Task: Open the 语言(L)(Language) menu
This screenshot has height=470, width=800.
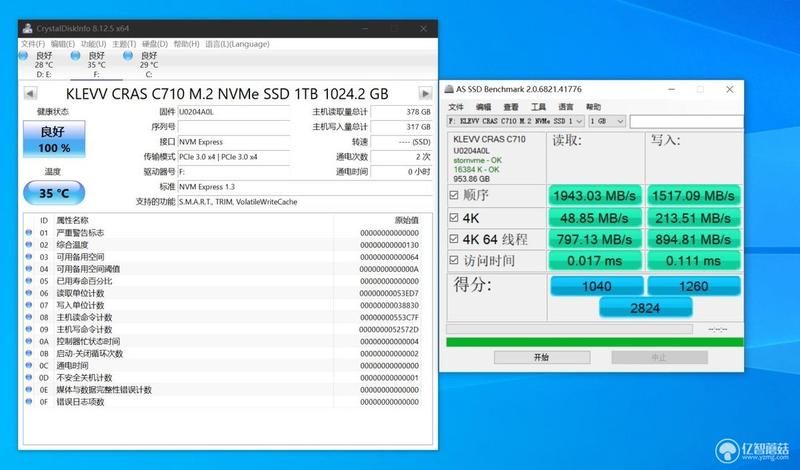Action: click(237, 44)
